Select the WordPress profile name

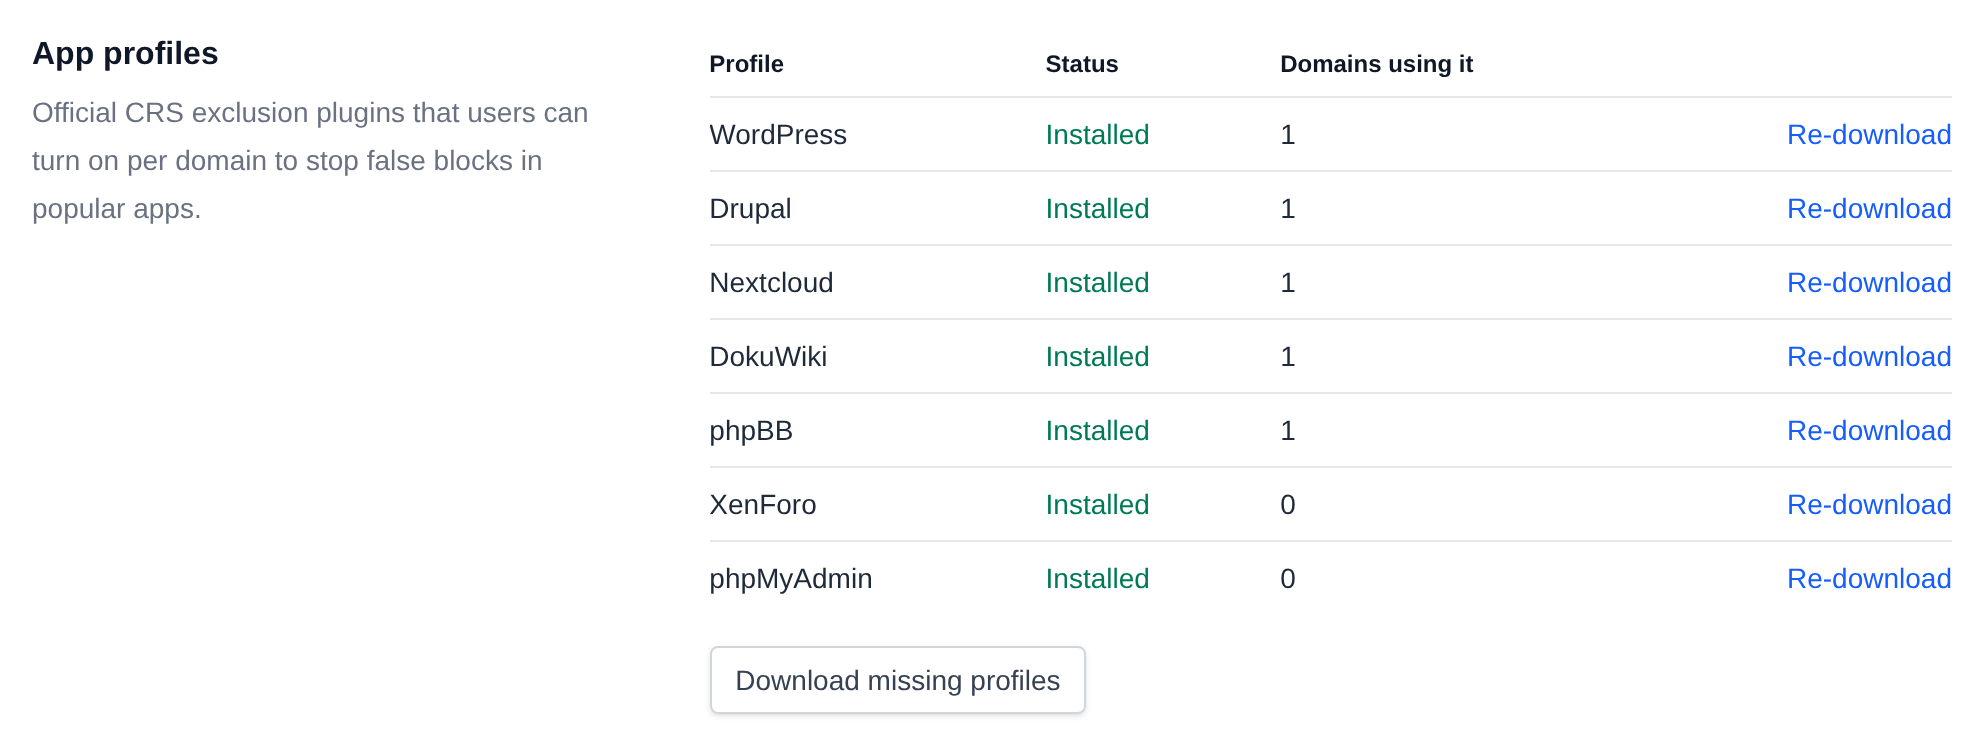(778, 135)
